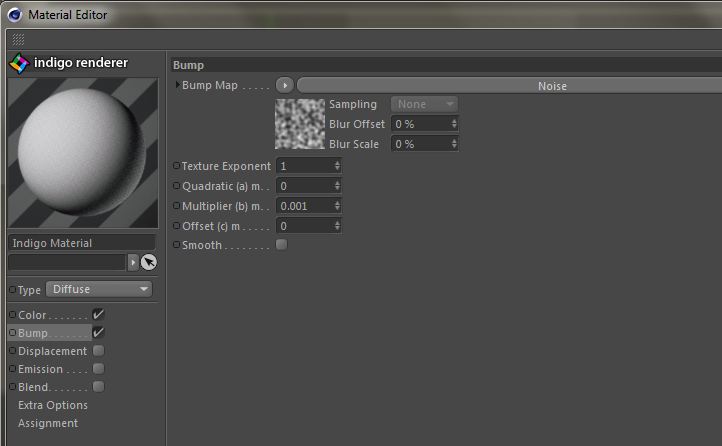Click the small arrow button beside layer field
This screenshot has height=446, width=722.
point(133,262)
